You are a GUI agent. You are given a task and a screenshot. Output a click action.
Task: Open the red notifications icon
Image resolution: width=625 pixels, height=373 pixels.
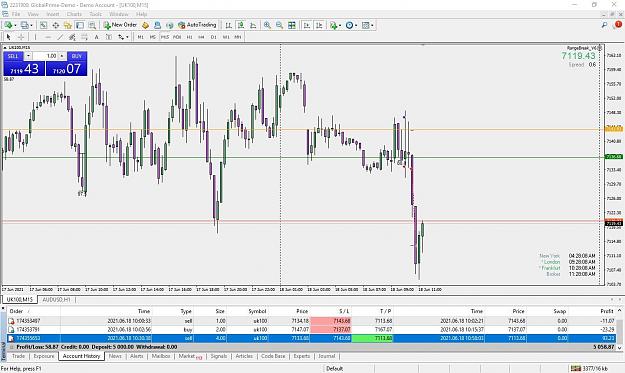pos(617,25)
